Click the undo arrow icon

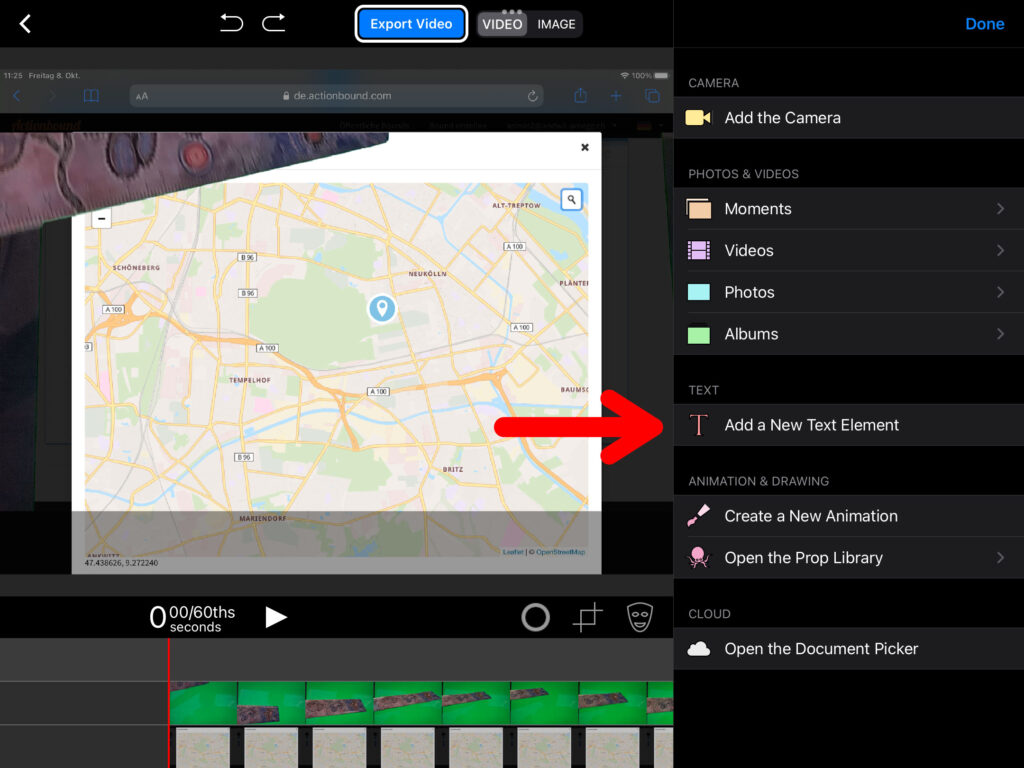coord(231,23)
